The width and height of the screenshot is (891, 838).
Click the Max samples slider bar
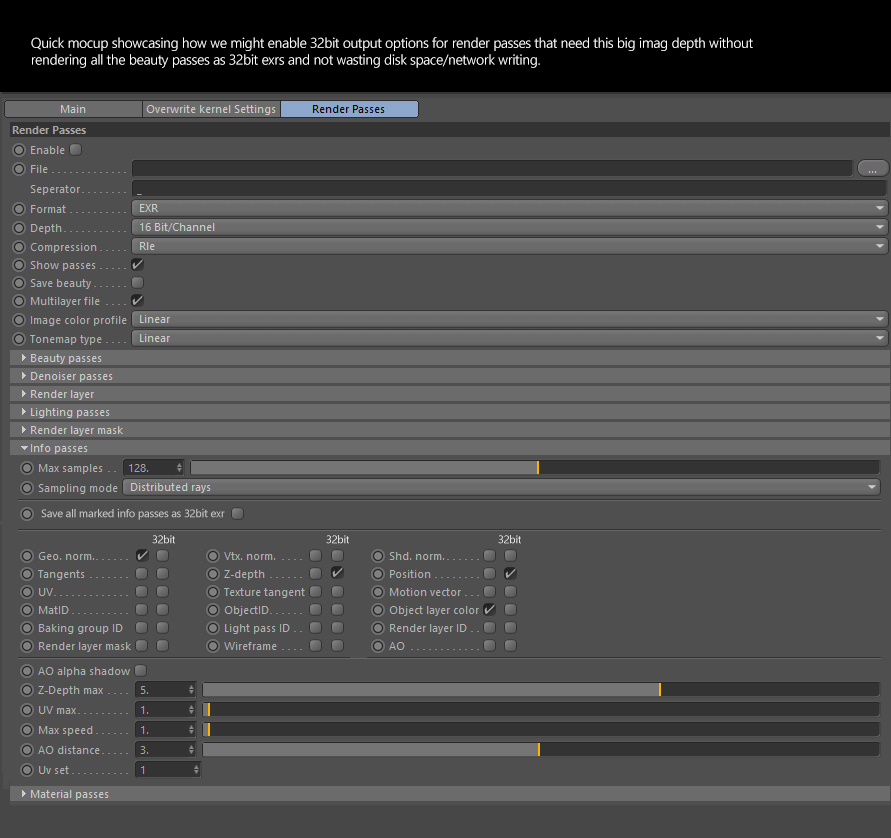coord(535,468)
